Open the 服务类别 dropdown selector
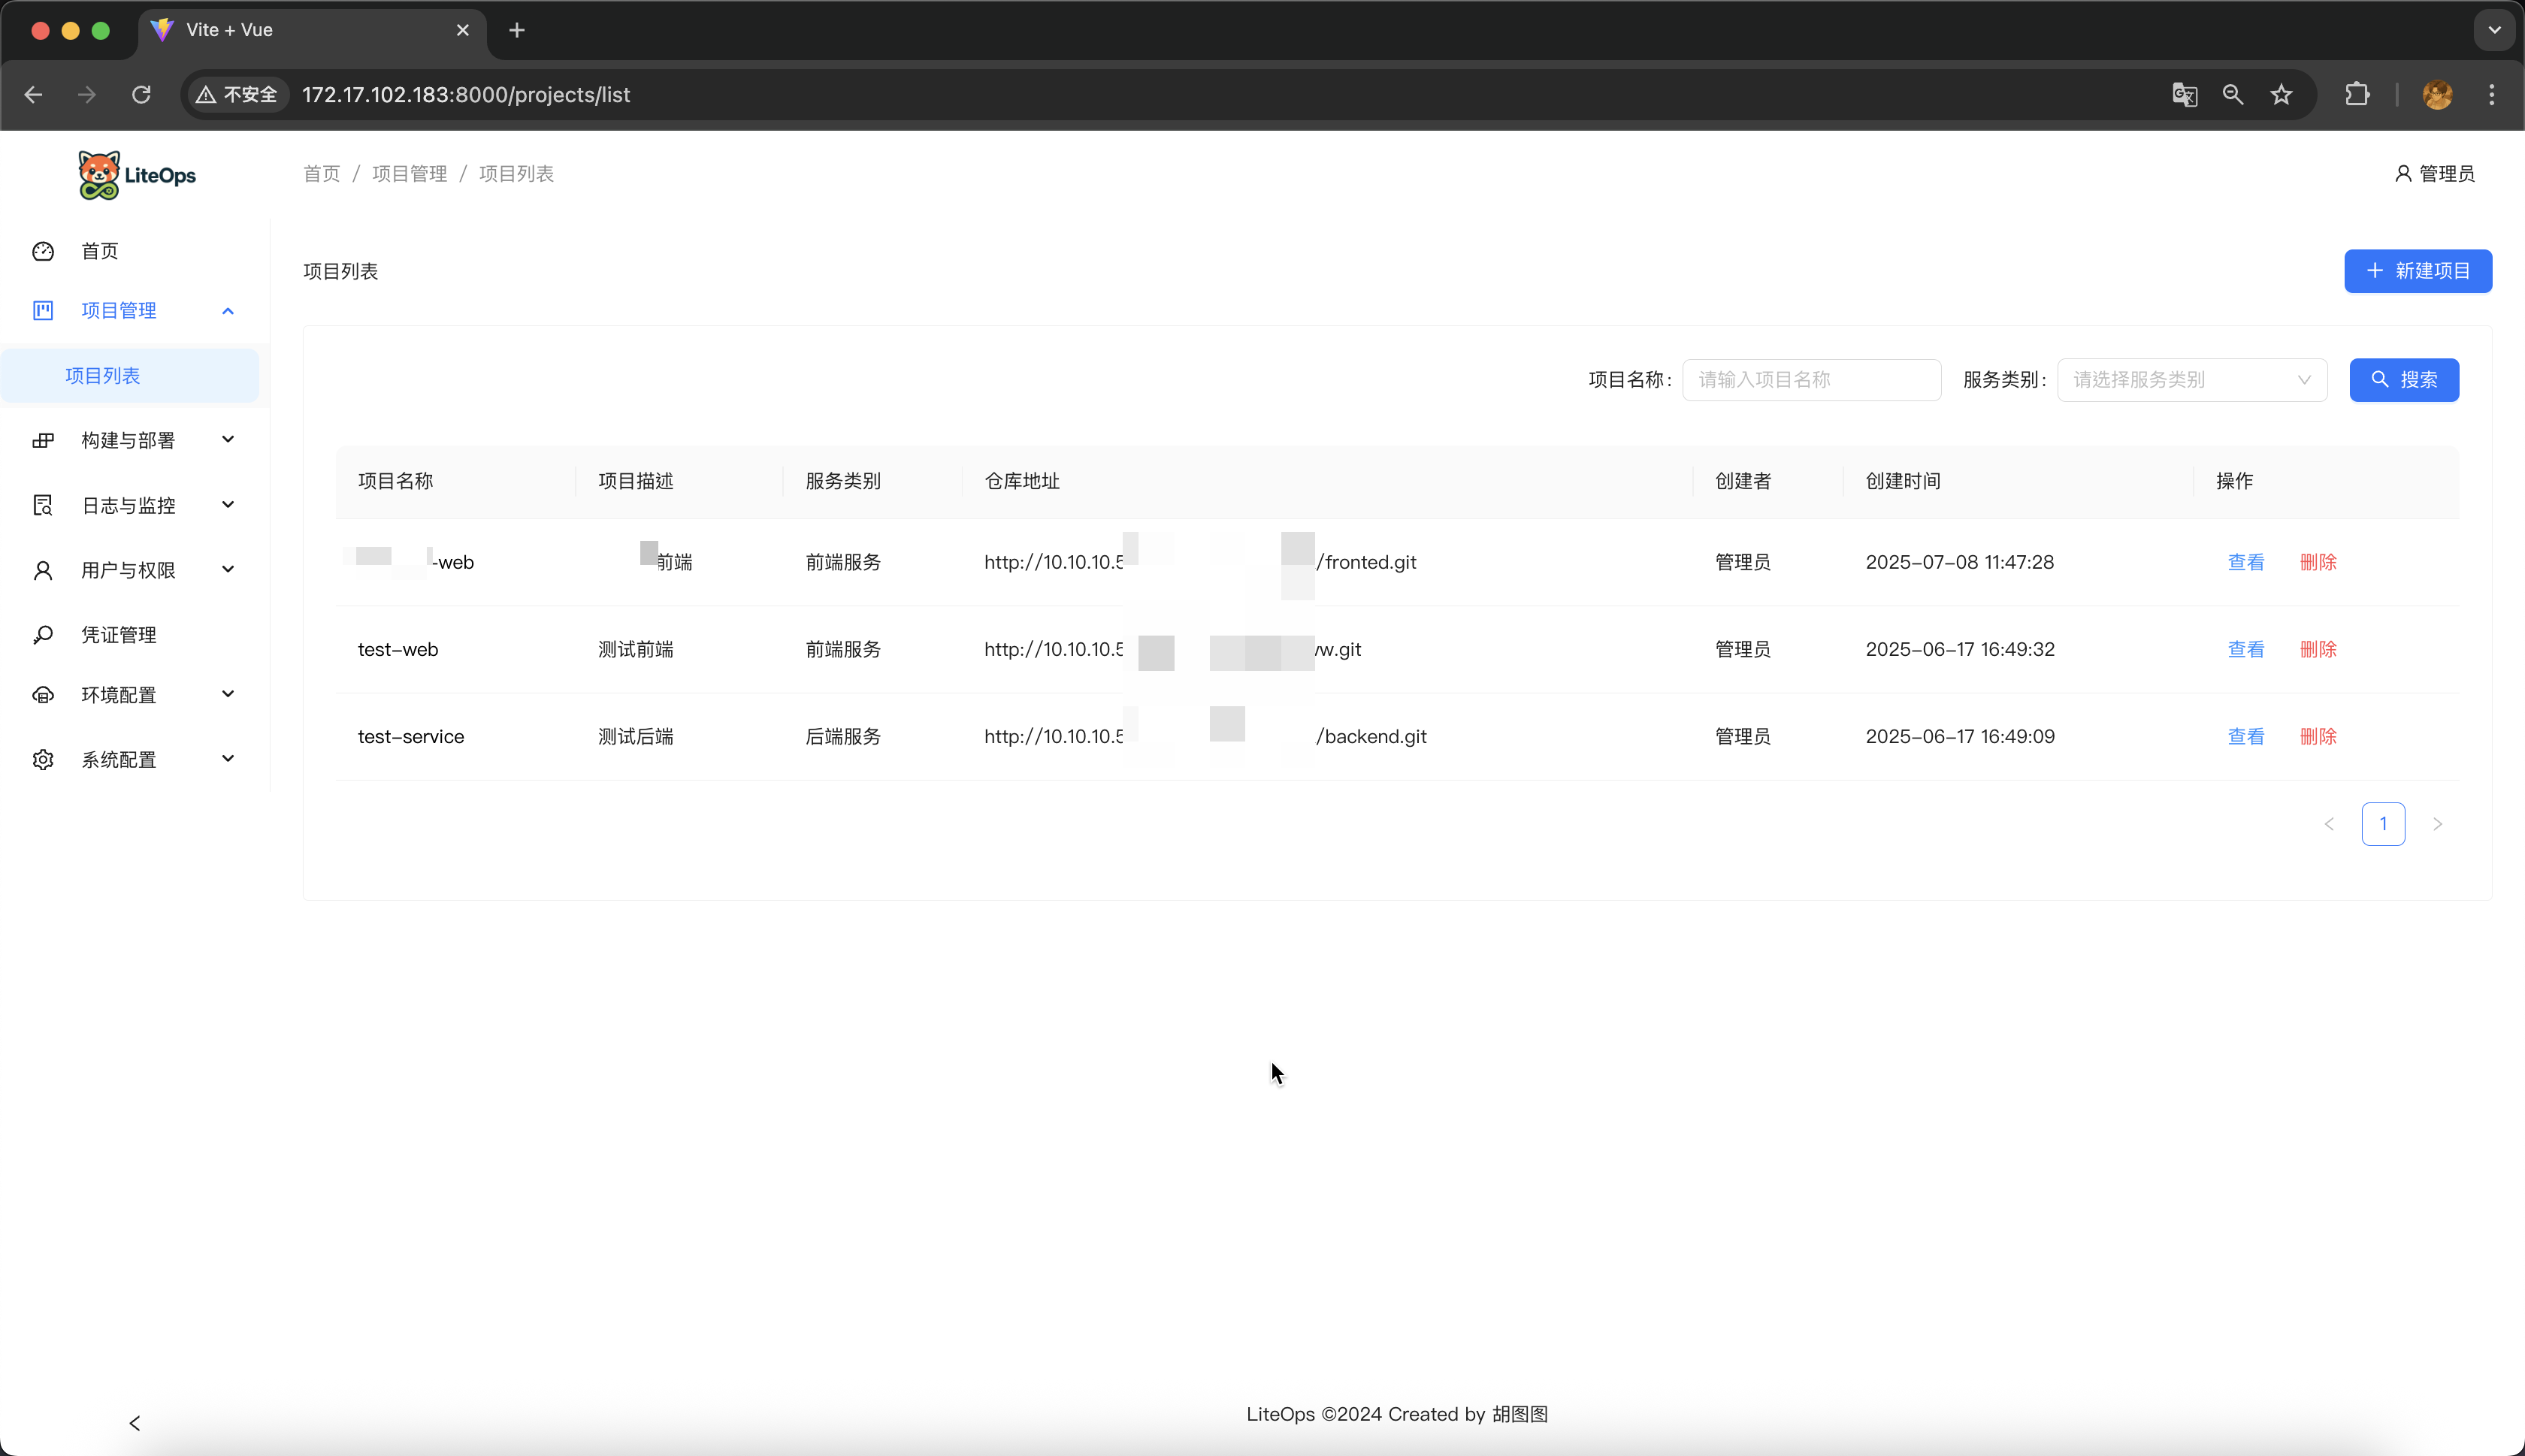The height and width of the screenshot is (1456, 2525). 2191,380
